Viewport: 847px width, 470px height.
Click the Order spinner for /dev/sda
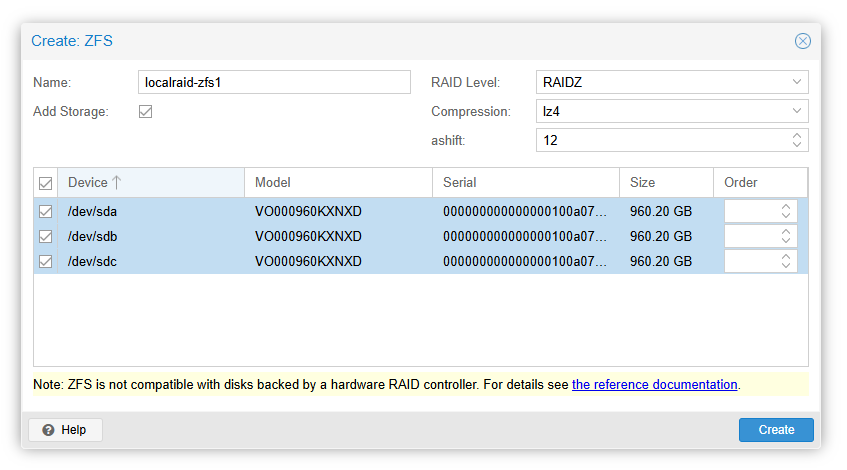(x=761, y=211)
